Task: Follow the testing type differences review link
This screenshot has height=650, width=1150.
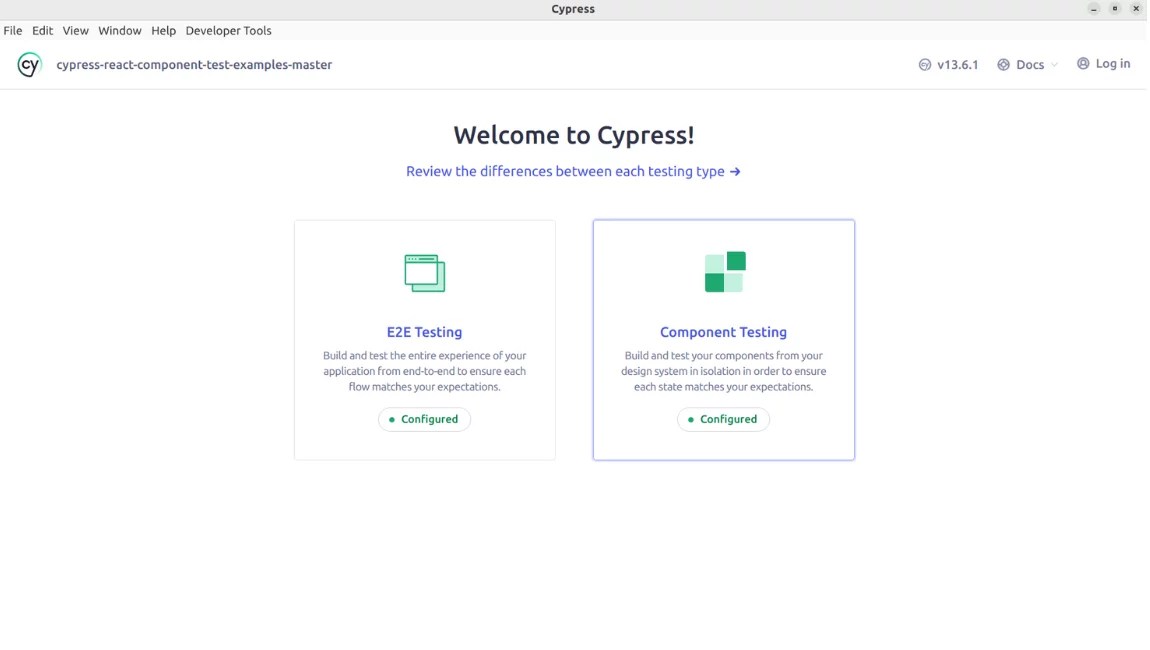Action: [x=573, y=171]
